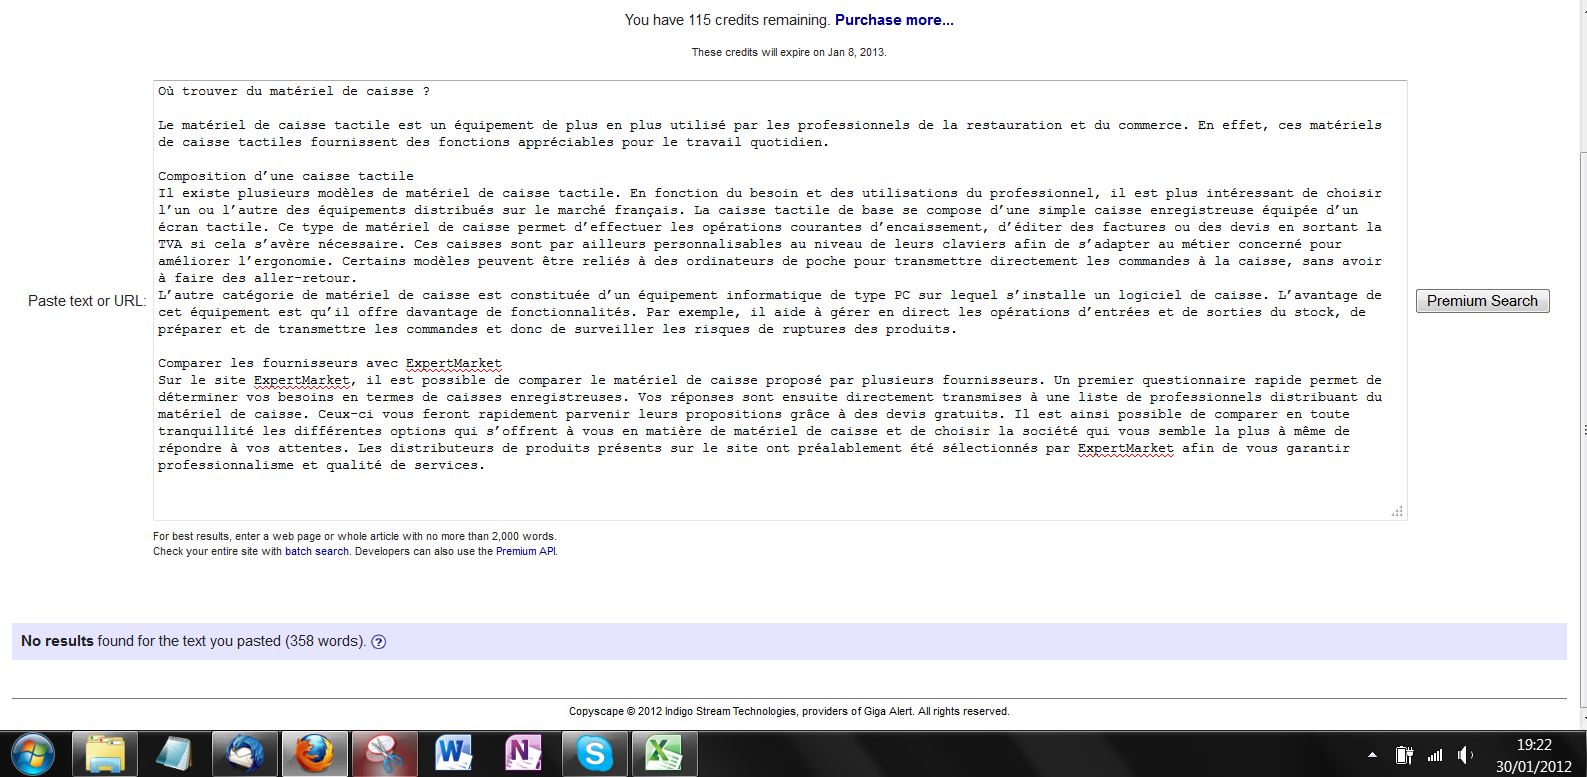Viewport: 1587px width, 777px height.
Task: Launch OneNote from the taskbar
Action: [523, 753]
